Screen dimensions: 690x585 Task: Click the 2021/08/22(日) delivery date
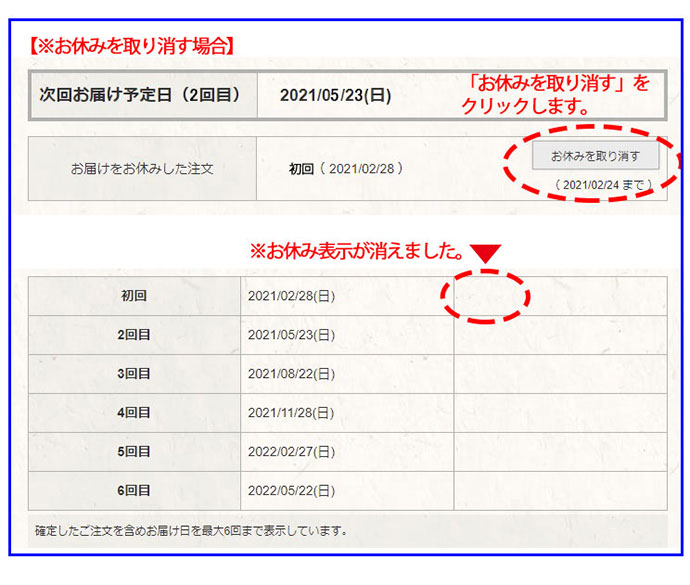[x=291, y=374]
